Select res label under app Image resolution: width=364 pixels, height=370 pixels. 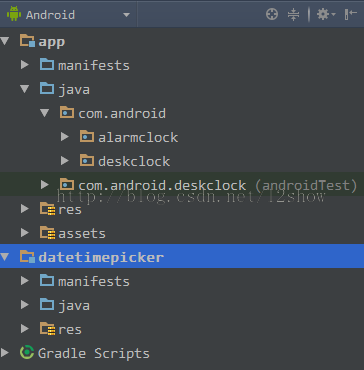coord(70,210)
